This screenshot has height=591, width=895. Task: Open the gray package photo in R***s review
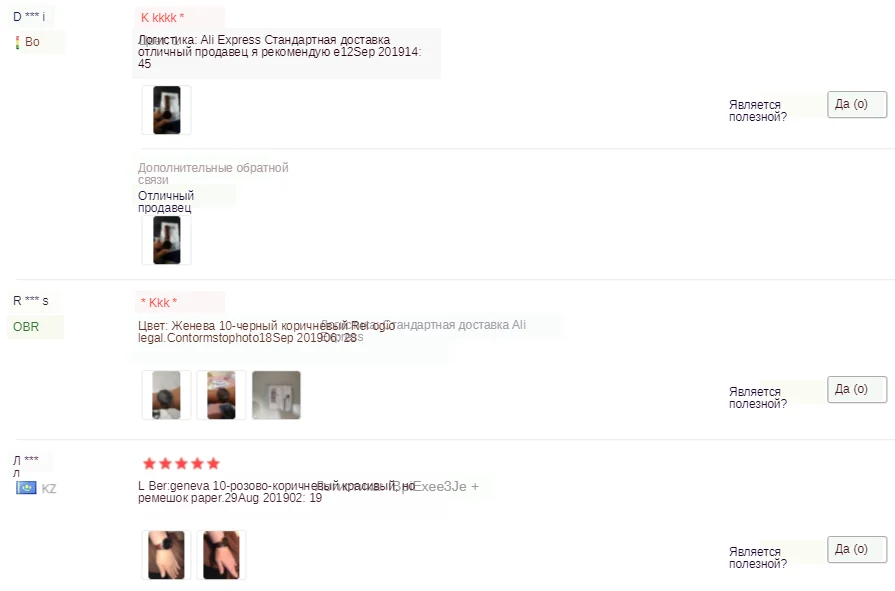(x=276, y=395)
